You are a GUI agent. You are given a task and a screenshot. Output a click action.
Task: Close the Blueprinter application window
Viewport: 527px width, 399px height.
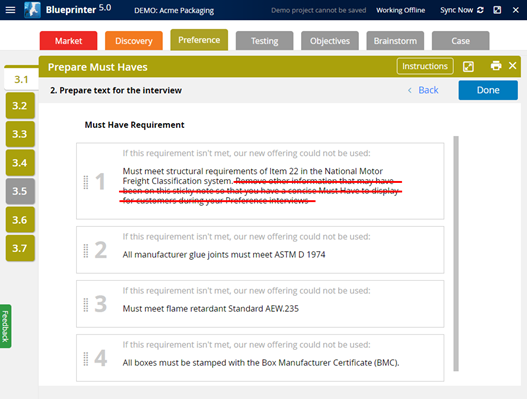click(516, 10)
